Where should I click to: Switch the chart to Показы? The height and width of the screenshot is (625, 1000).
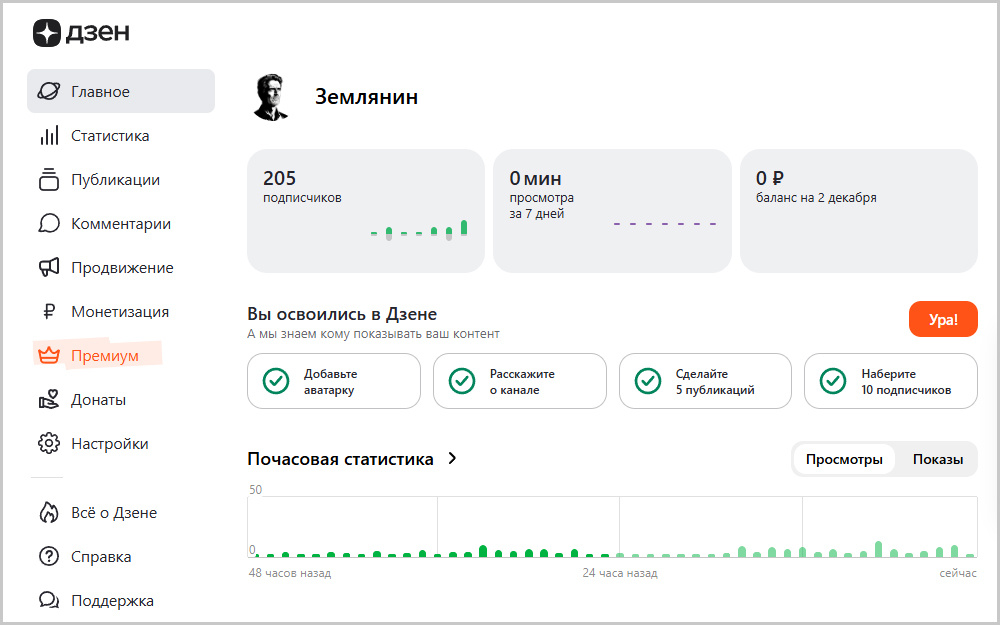pyautogui.click(x=938, y=459)
